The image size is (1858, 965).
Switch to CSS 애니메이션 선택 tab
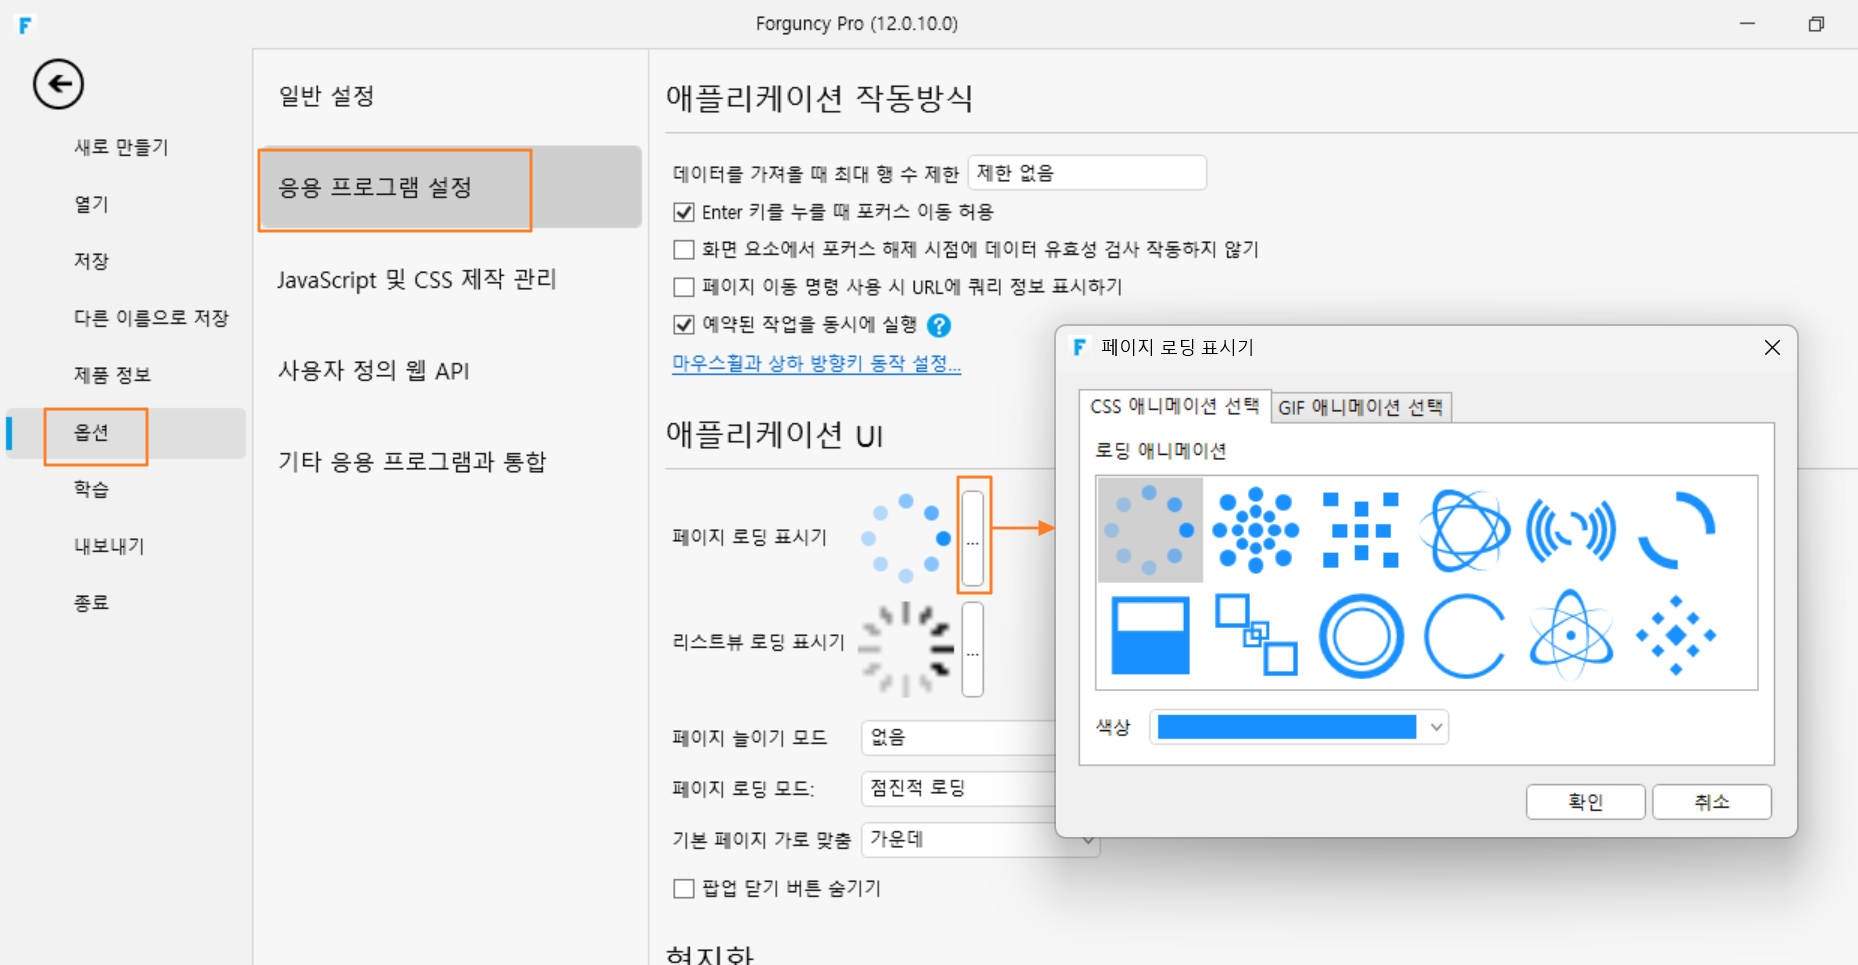pyautogui.click(x=1175, y=406)
